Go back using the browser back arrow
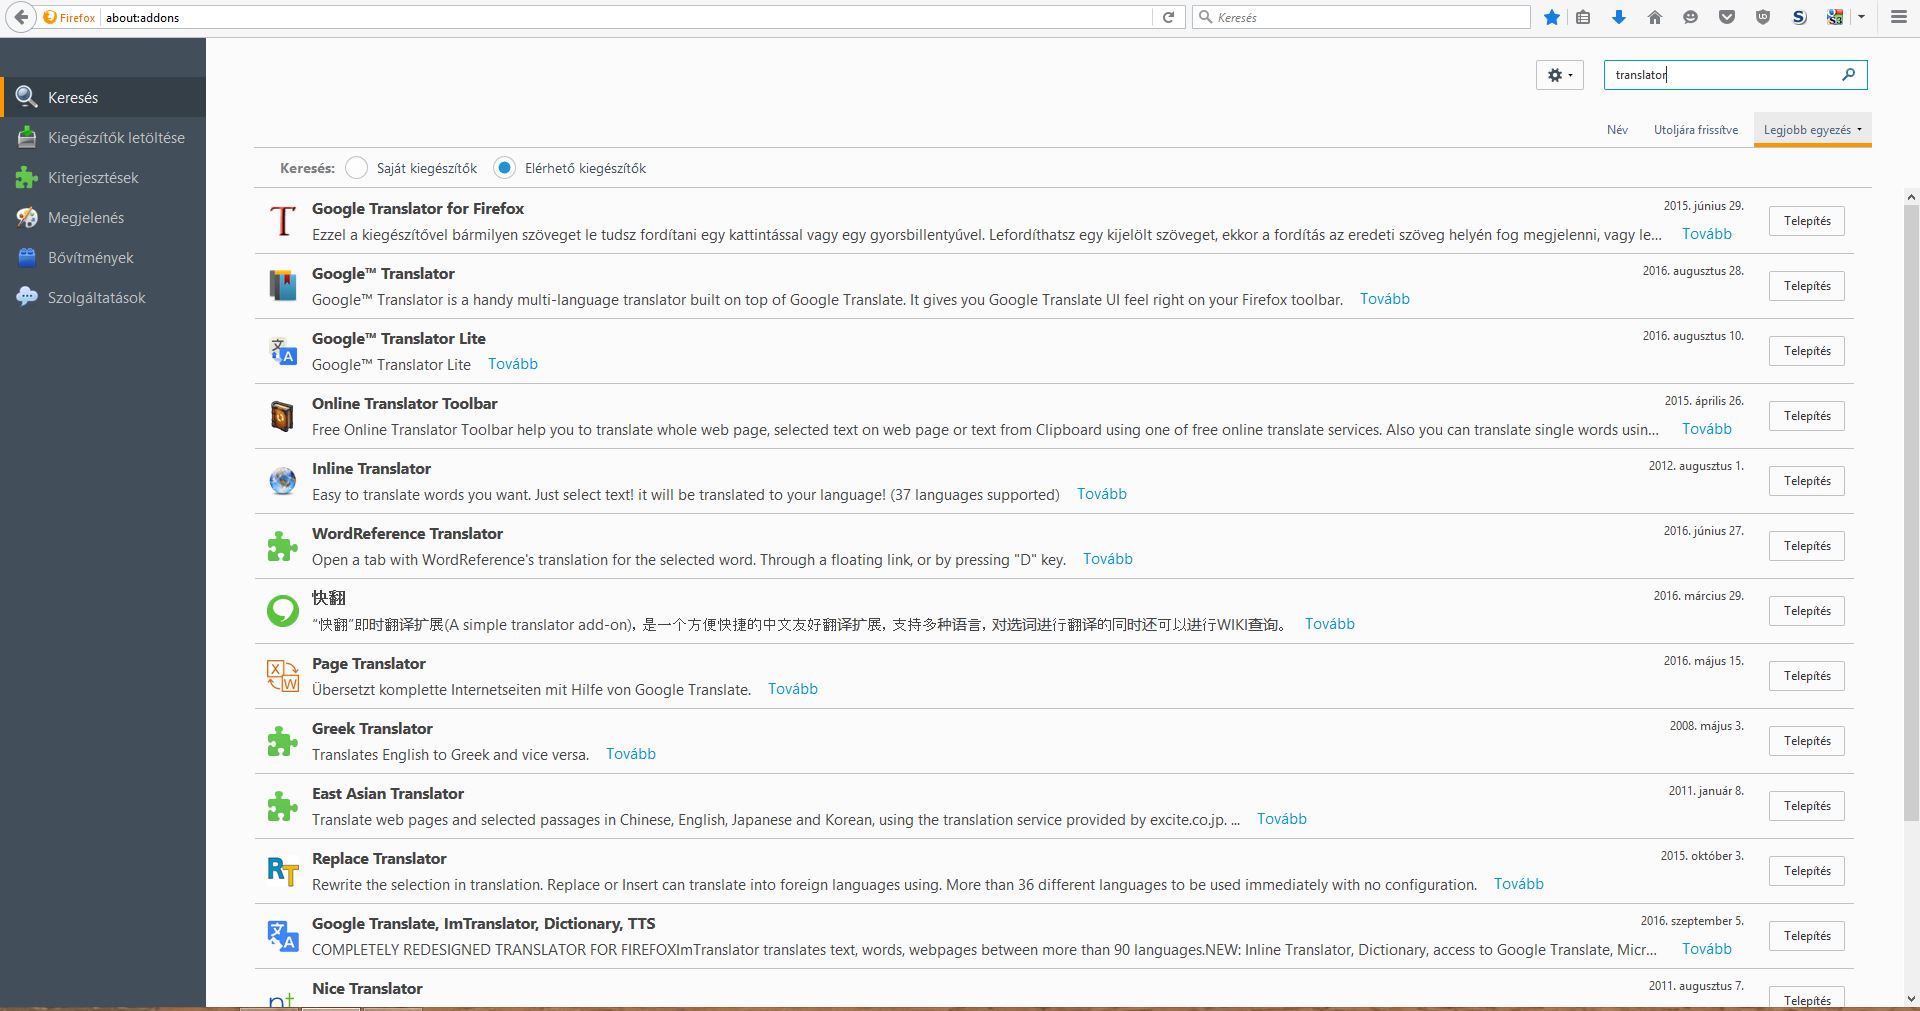Screen dimensions: 1920x1011 pyautogui.click(x=20, y=17)
